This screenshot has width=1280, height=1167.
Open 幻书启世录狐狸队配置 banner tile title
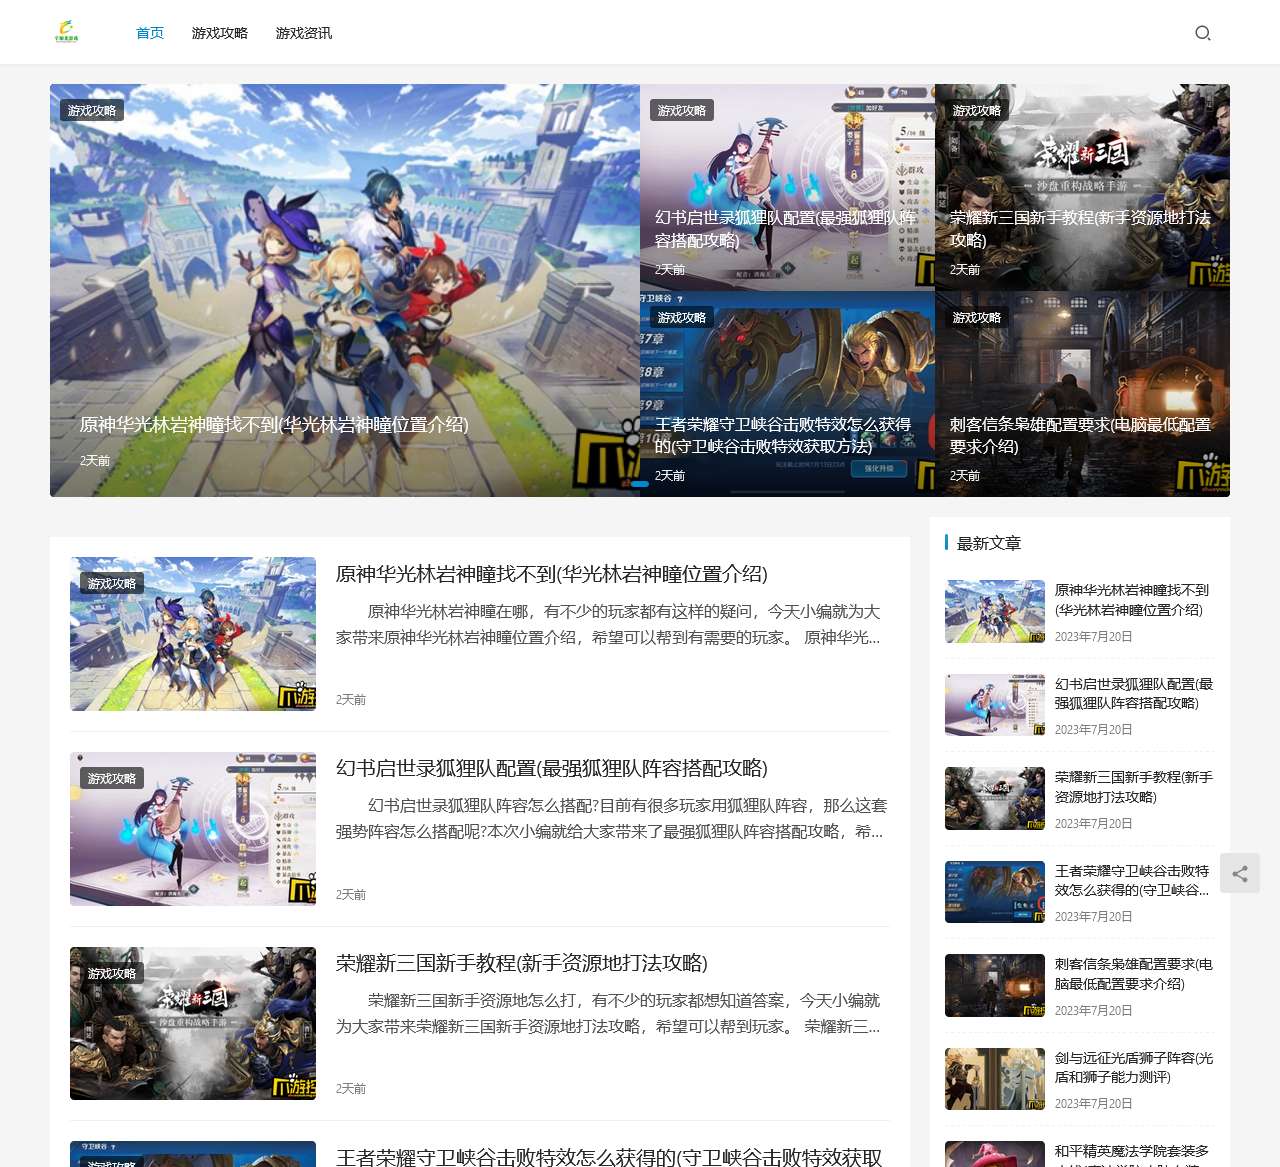(785, 229)
